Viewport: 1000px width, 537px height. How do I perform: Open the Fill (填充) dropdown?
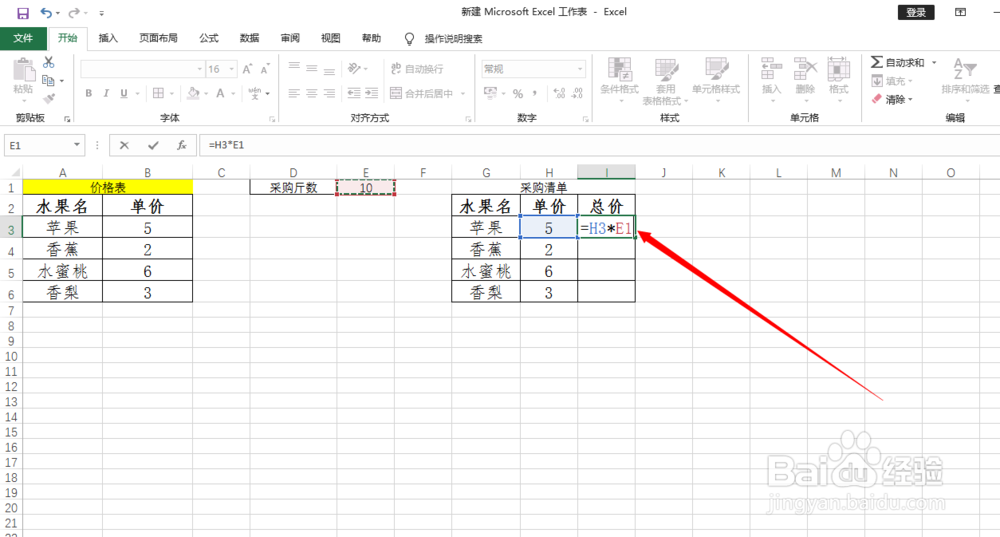point(892,81)
